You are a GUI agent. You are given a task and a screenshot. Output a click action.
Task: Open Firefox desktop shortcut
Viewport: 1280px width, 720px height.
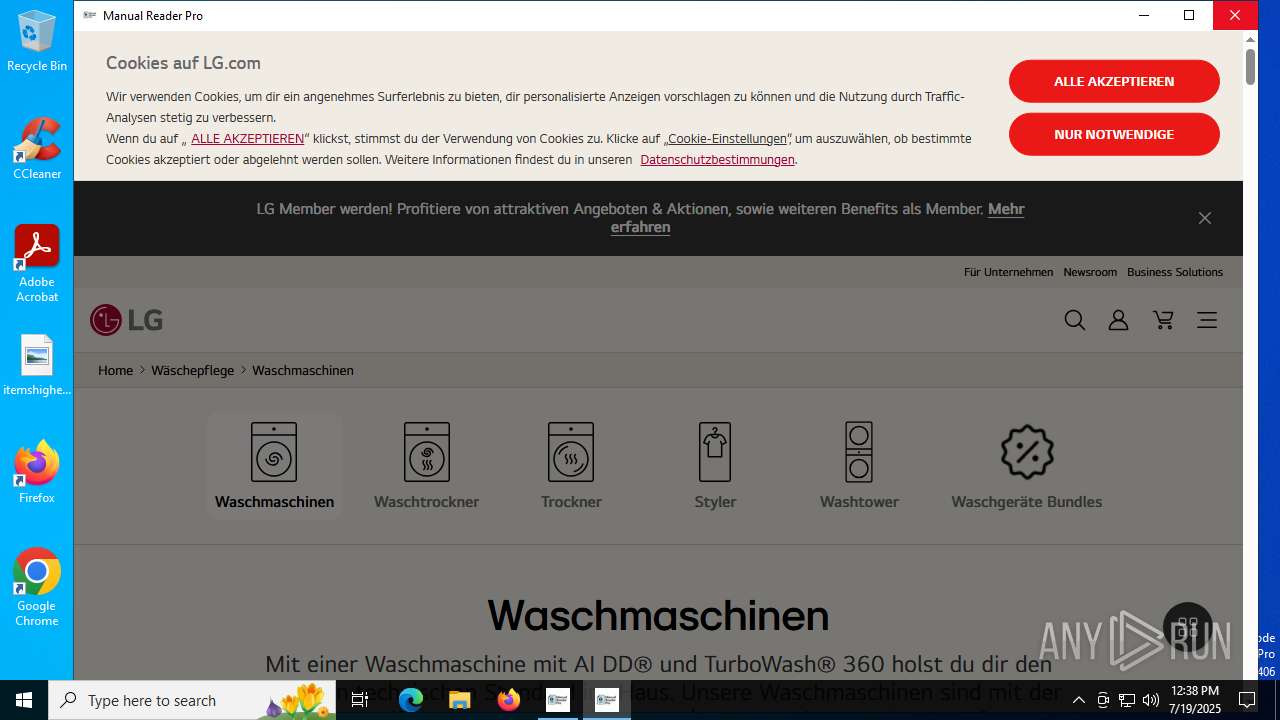(37, 472)
